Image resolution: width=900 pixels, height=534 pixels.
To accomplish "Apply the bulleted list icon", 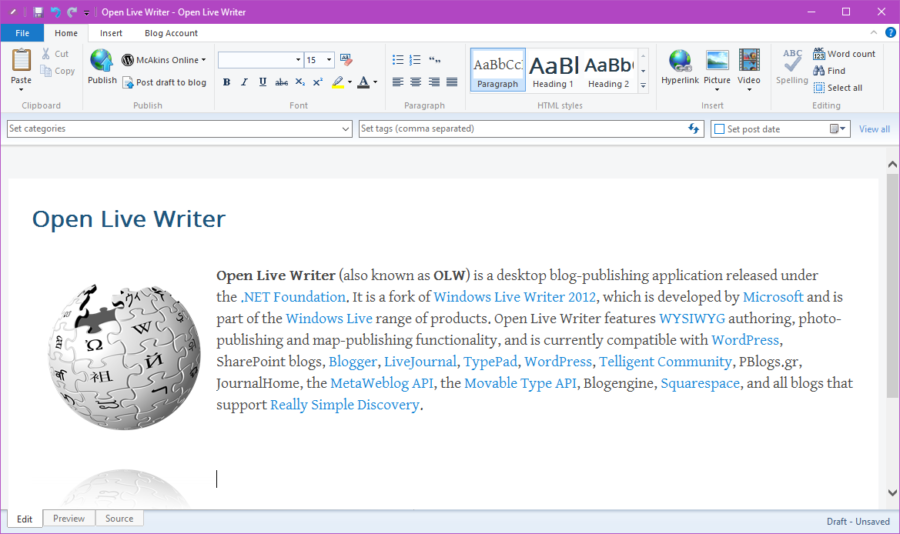I will click(x=398, y=60).
